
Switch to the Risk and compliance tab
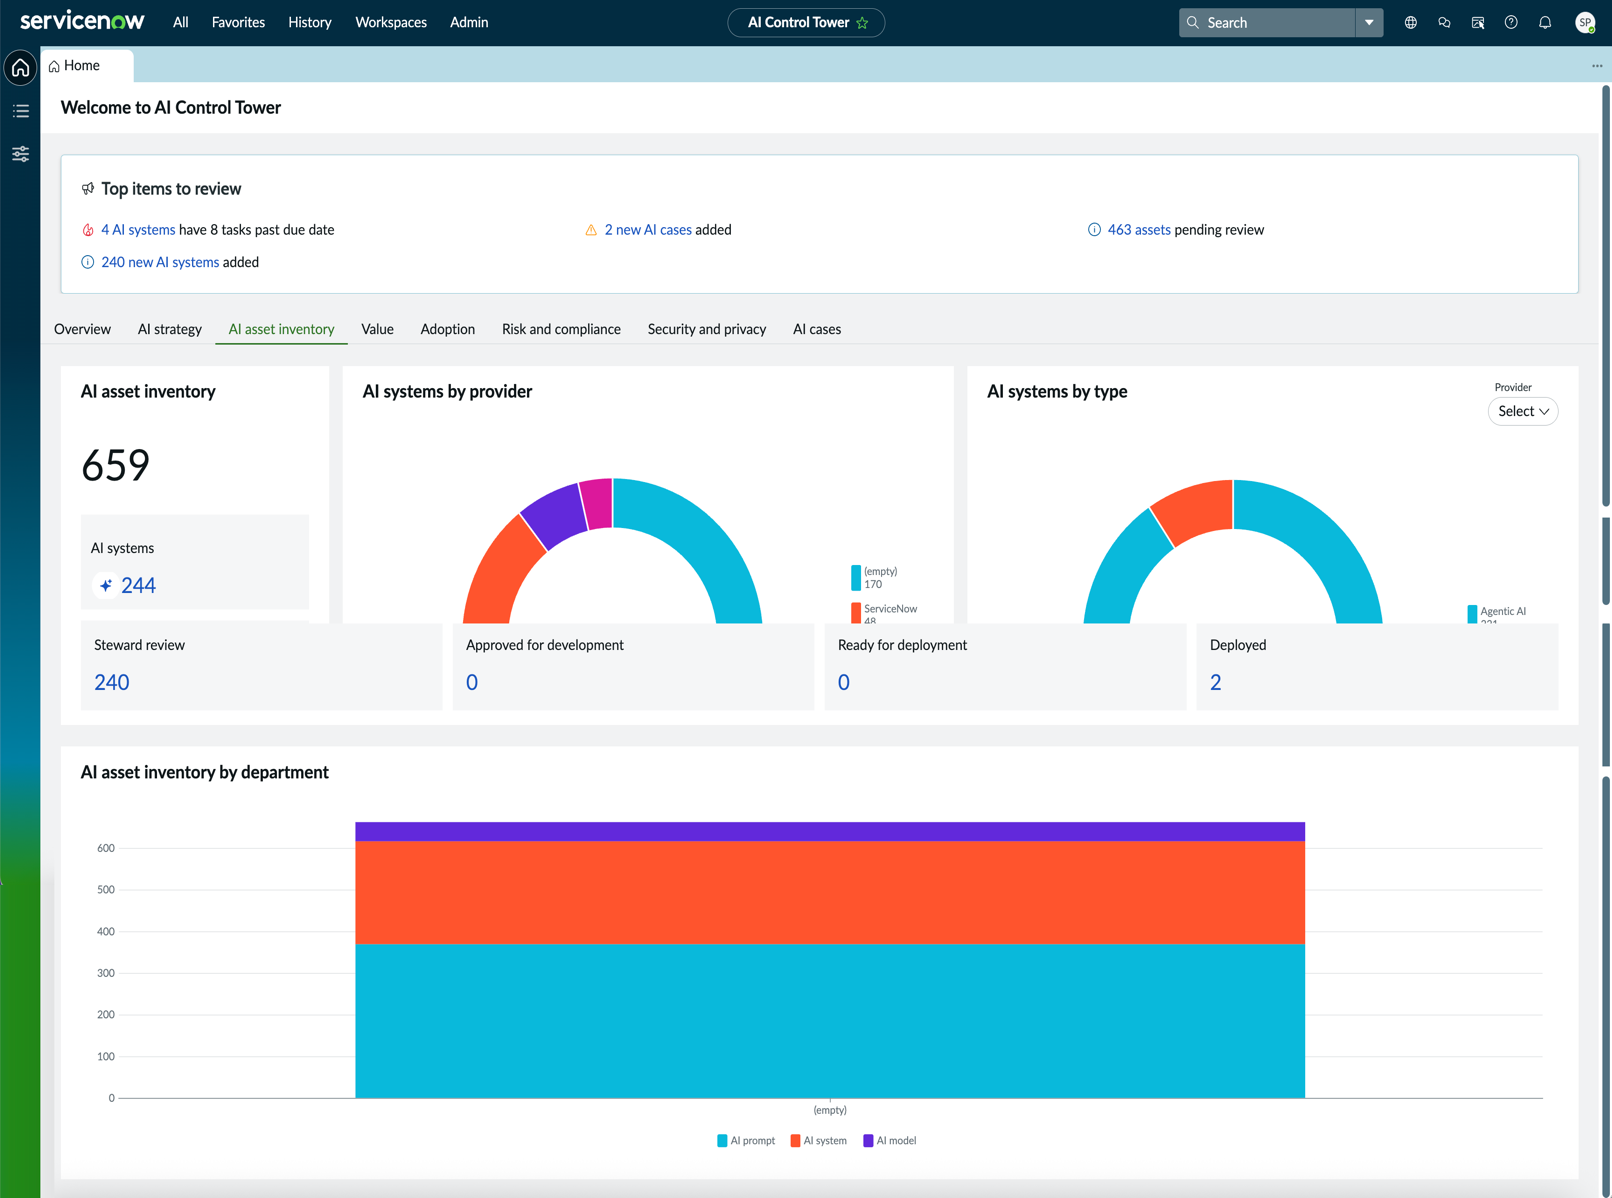coord(561,329)
